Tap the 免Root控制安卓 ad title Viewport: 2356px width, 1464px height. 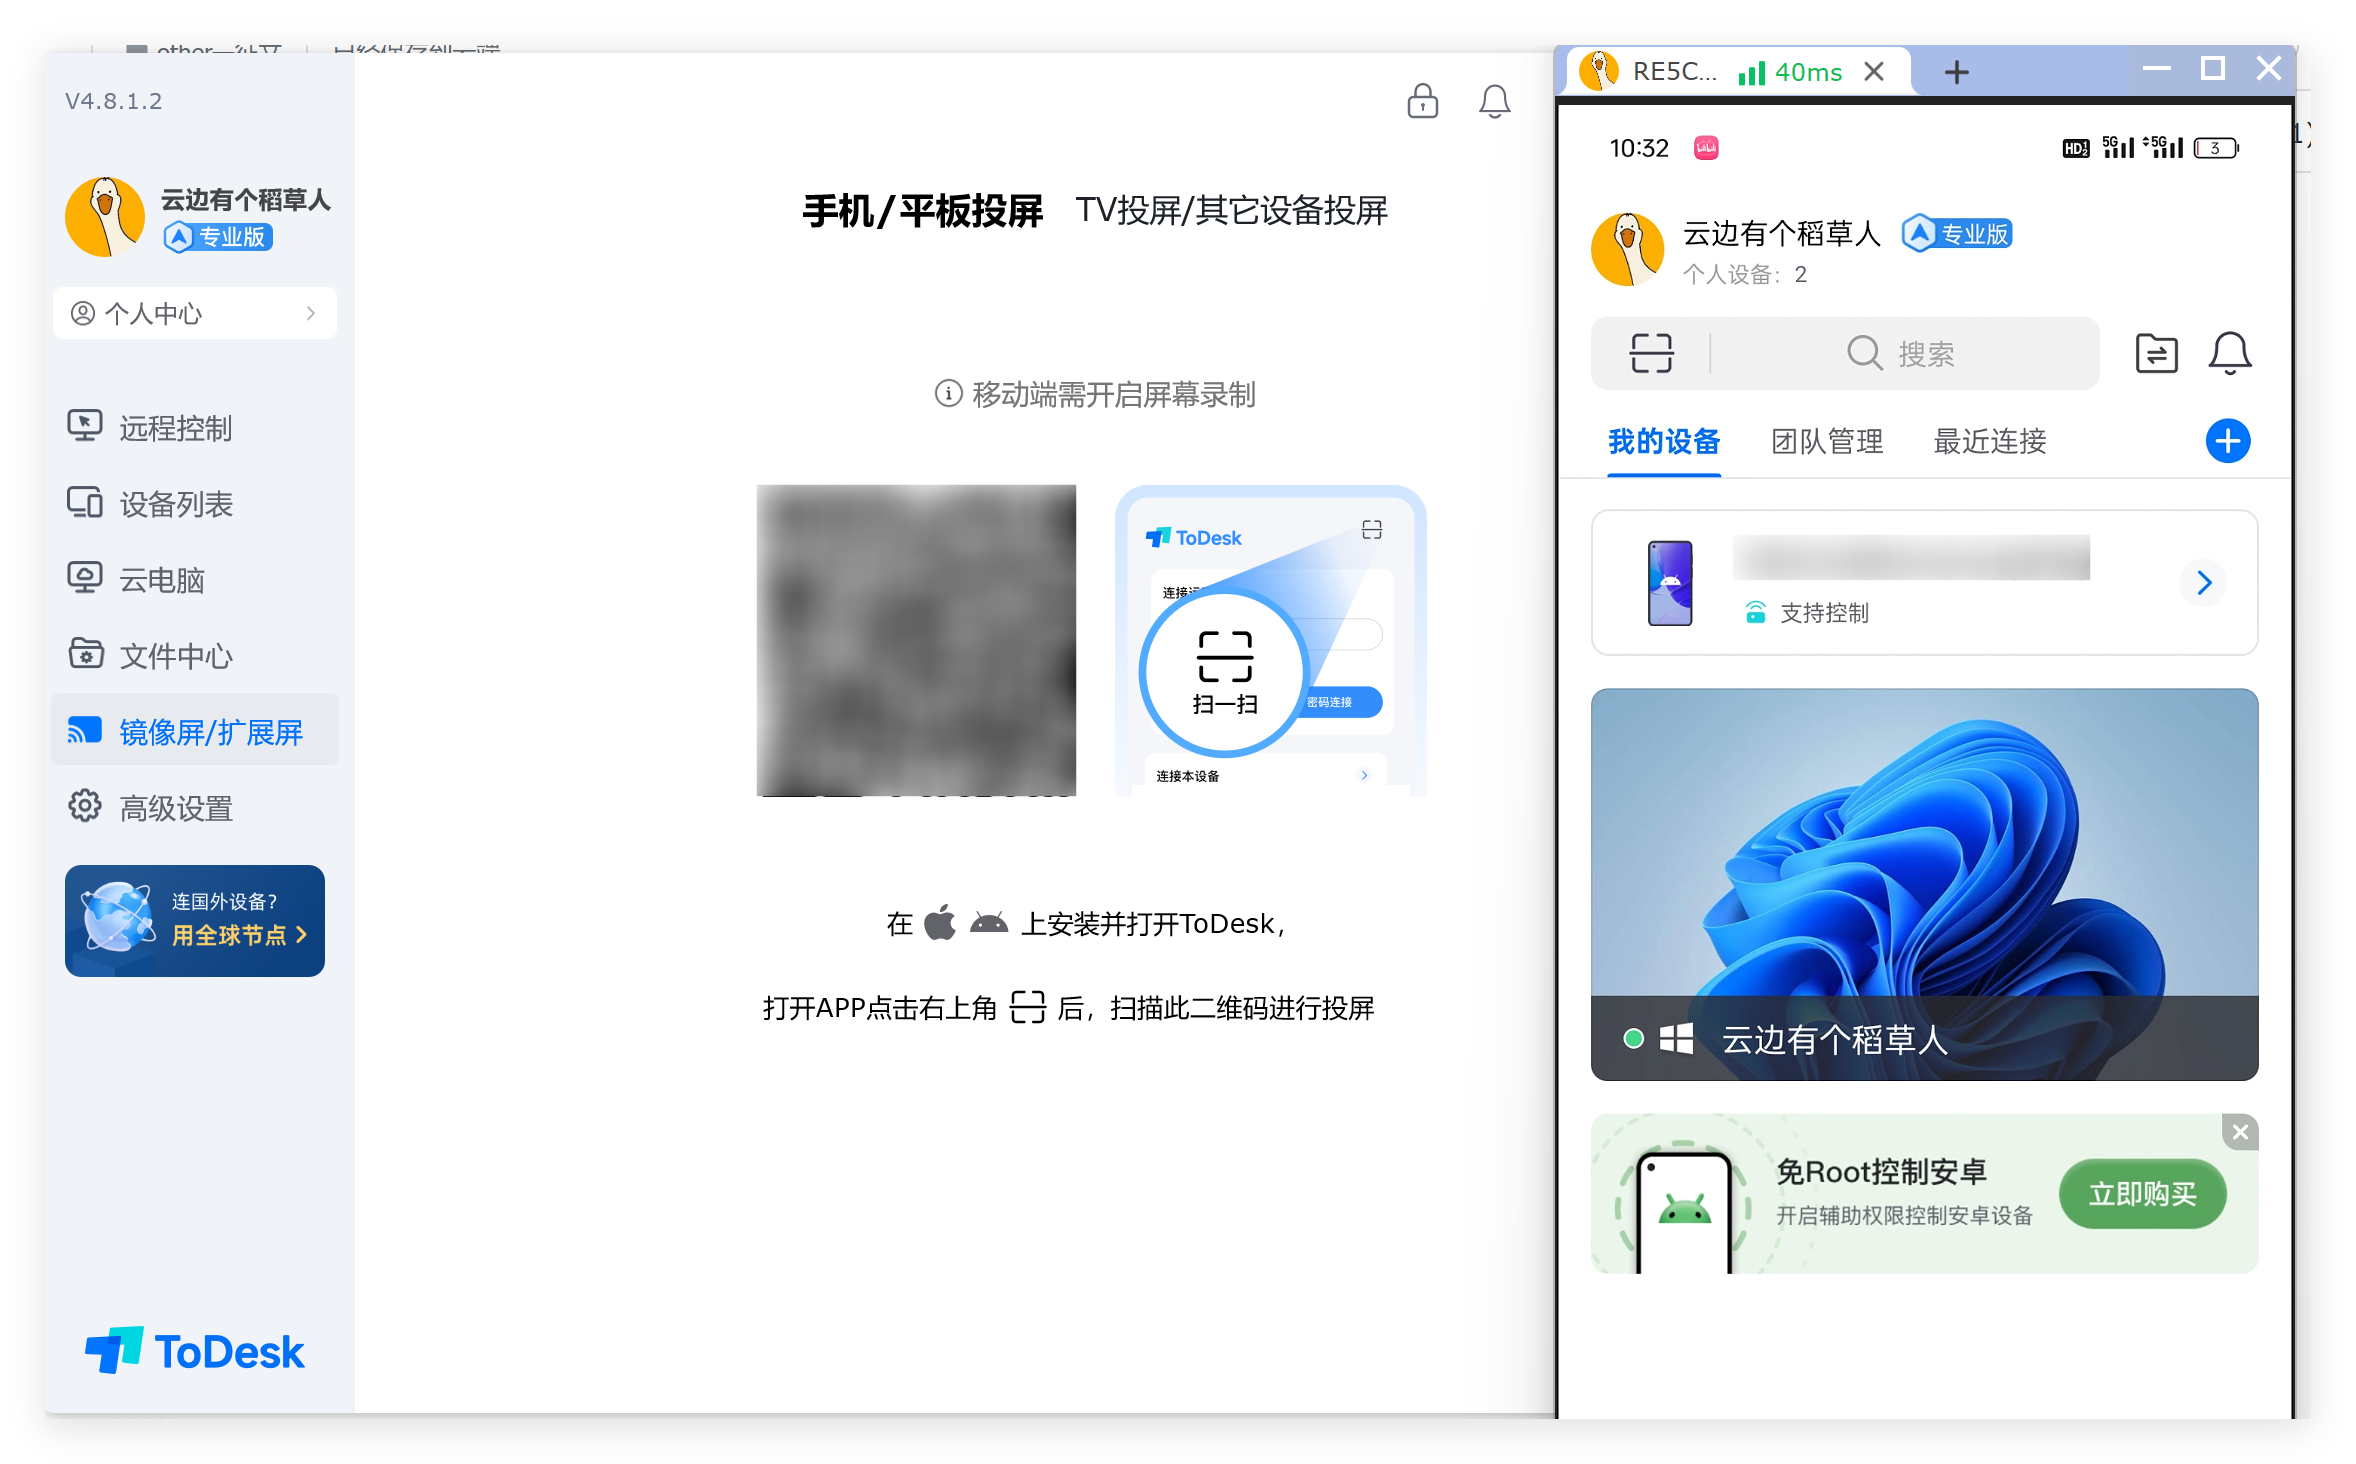click(1881, 1172)
